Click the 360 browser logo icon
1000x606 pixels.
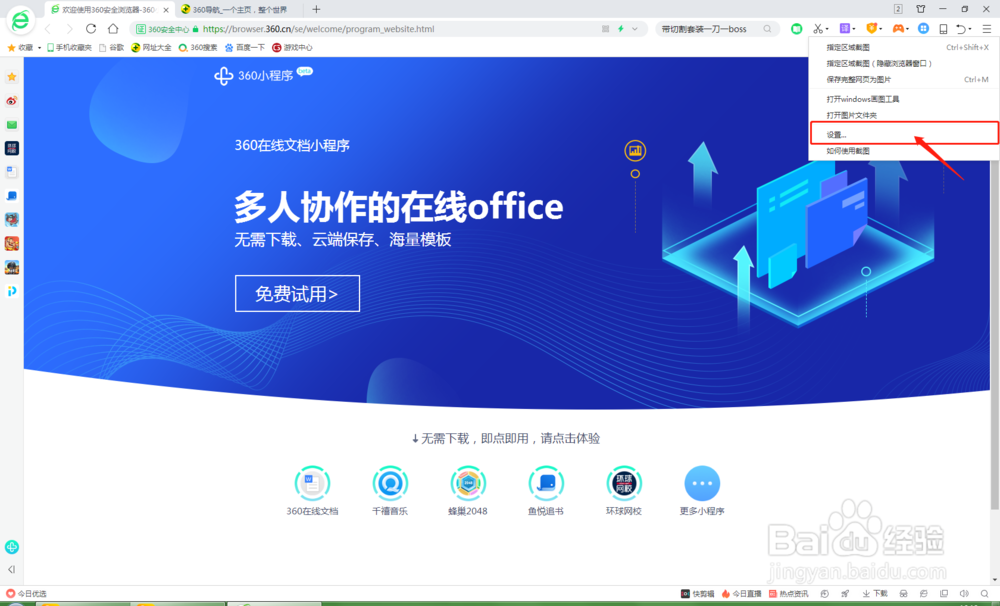point(20,20)
